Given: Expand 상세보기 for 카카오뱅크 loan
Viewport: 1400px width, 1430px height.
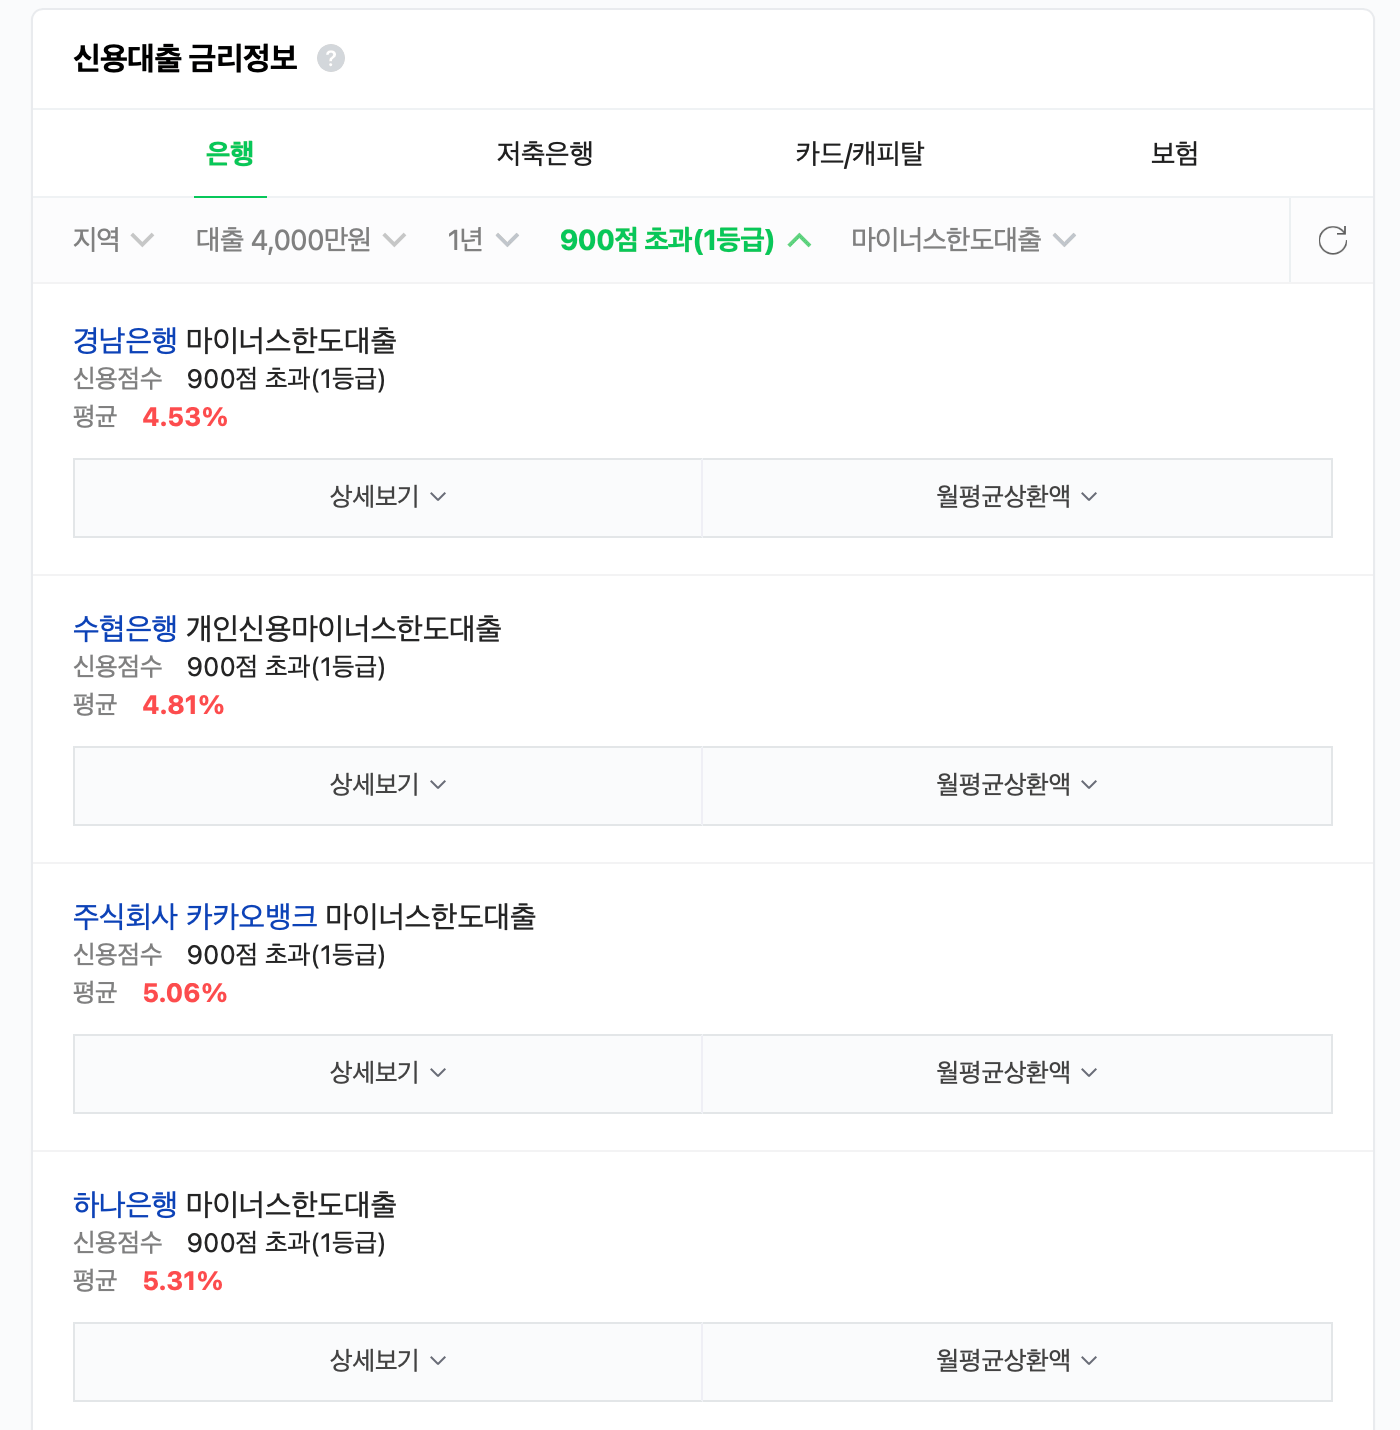Looking at the screenshot, I should tap(388, 1074).
